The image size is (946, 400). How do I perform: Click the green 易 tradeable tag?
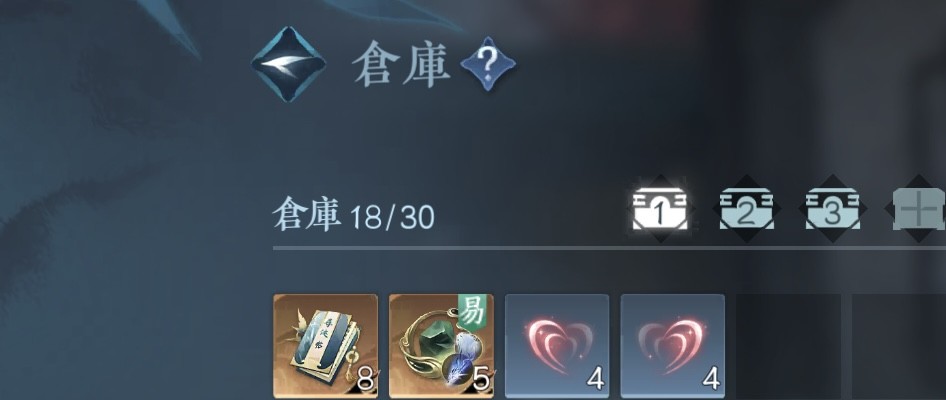pyautogui.click(x=472, y=313)
